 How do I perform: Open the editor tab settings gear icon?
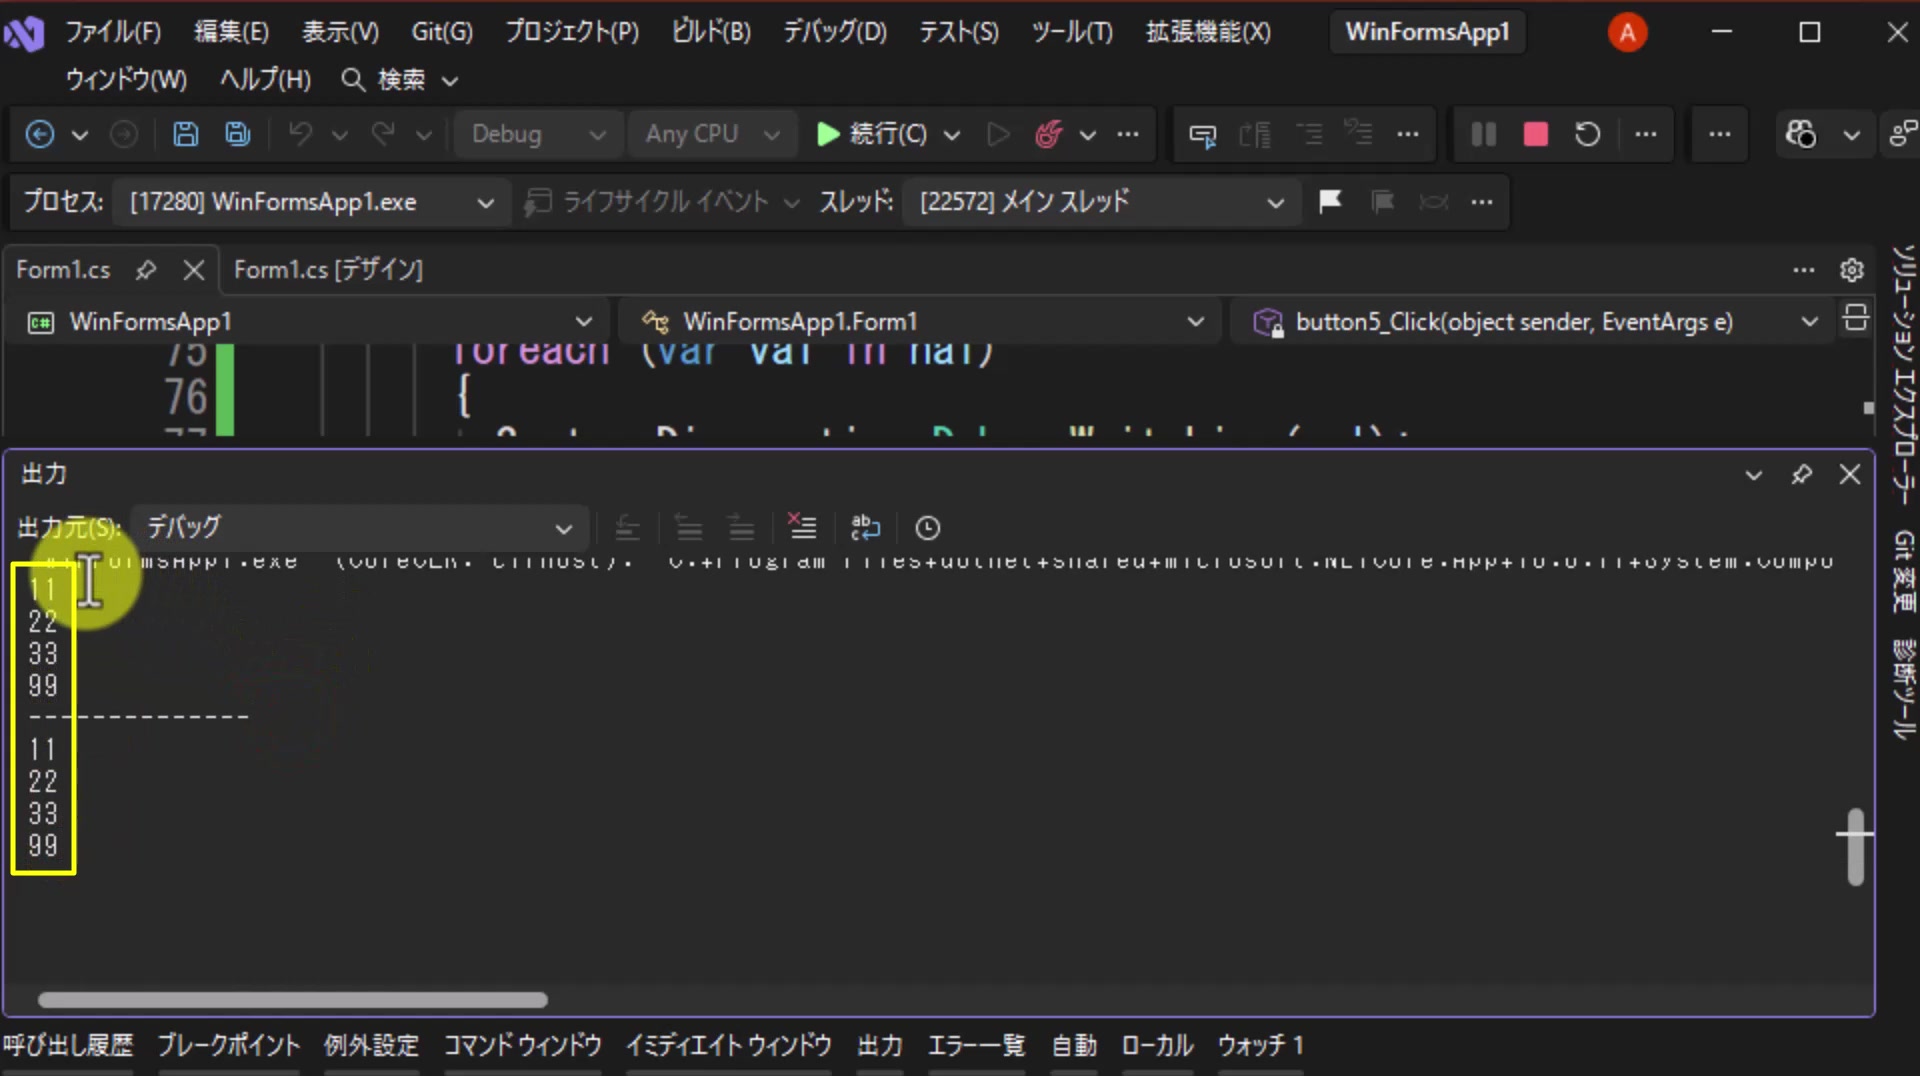point(1852,270)
